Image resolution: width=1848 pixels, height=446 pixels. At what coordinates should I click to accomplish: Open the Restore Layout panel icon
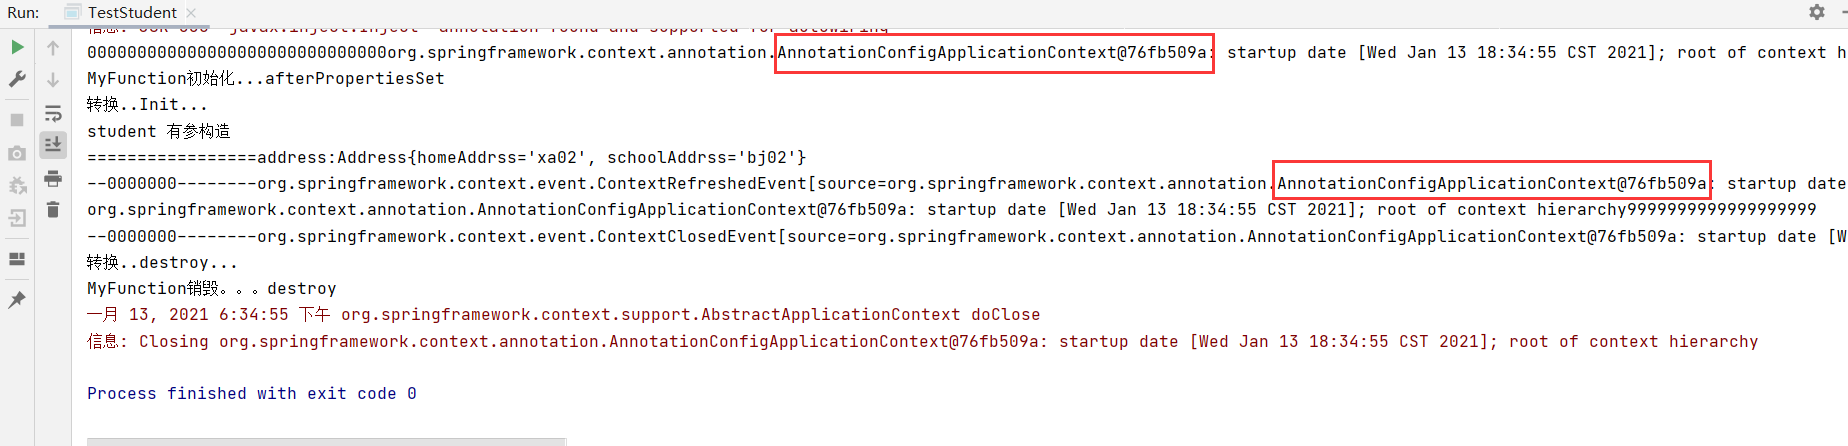[17, 259]
